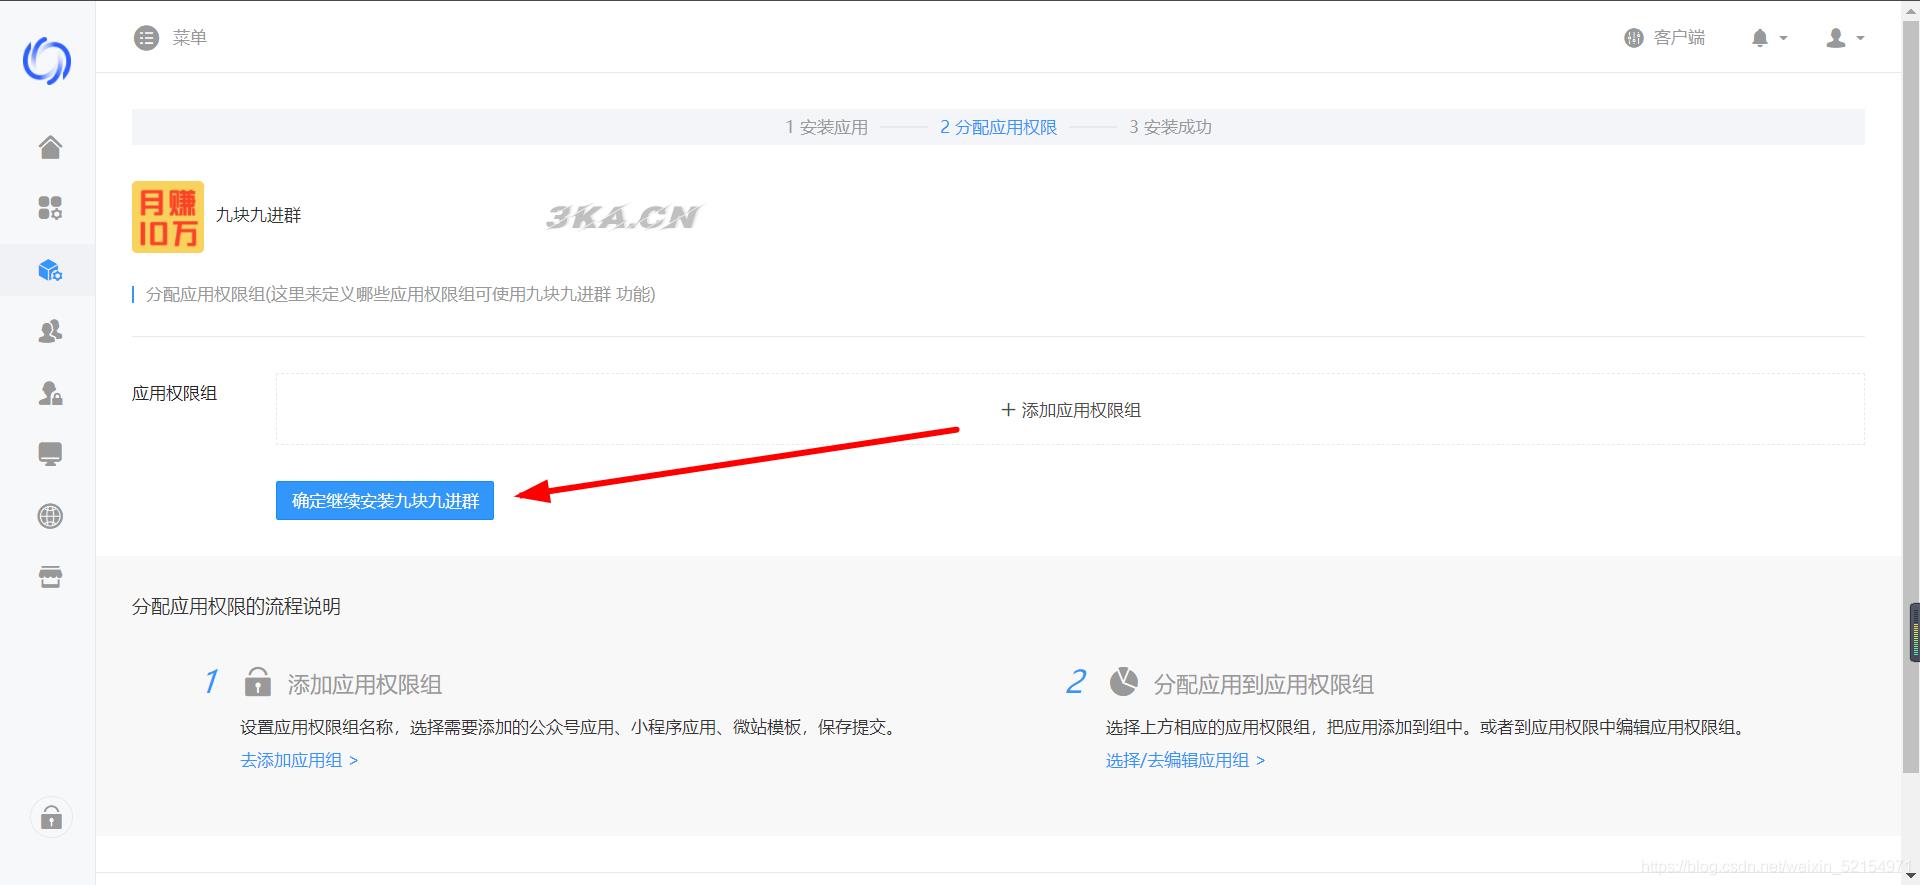Open the 选择/去编辑应用组 link

[x=1185, y=760]
